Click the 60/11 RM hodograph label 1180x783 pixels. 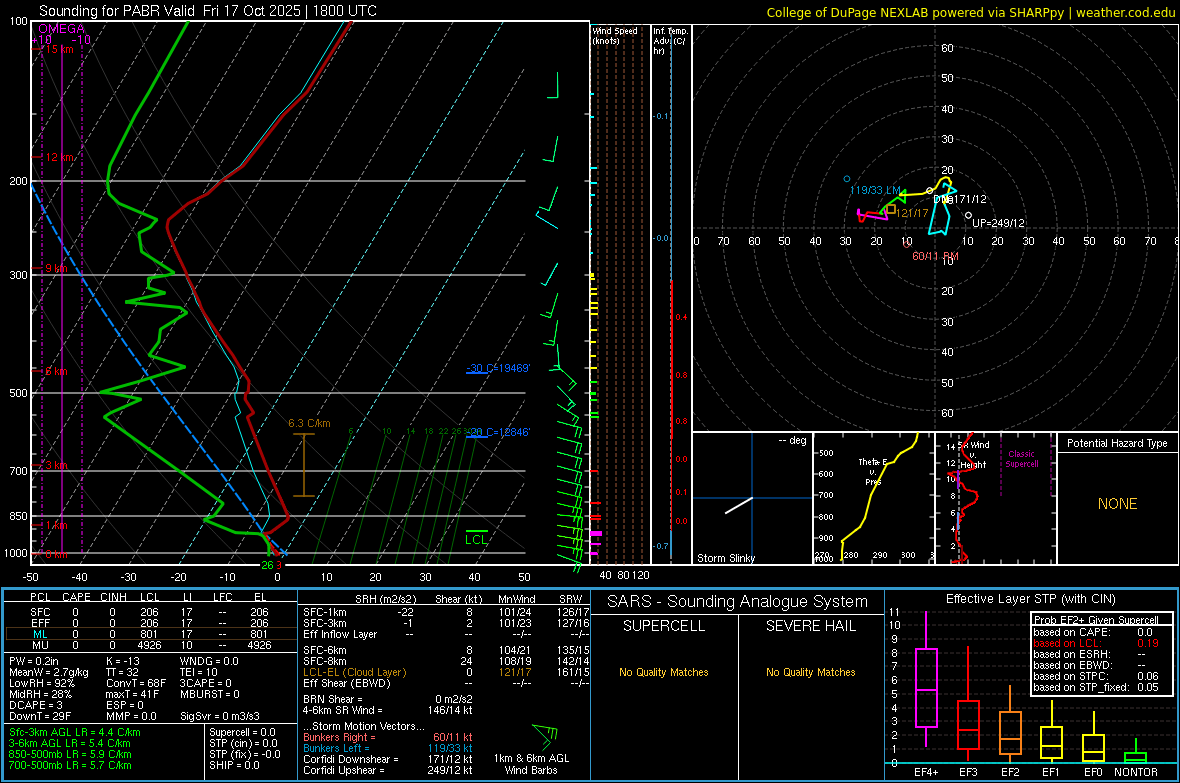[x=935, y=256]
